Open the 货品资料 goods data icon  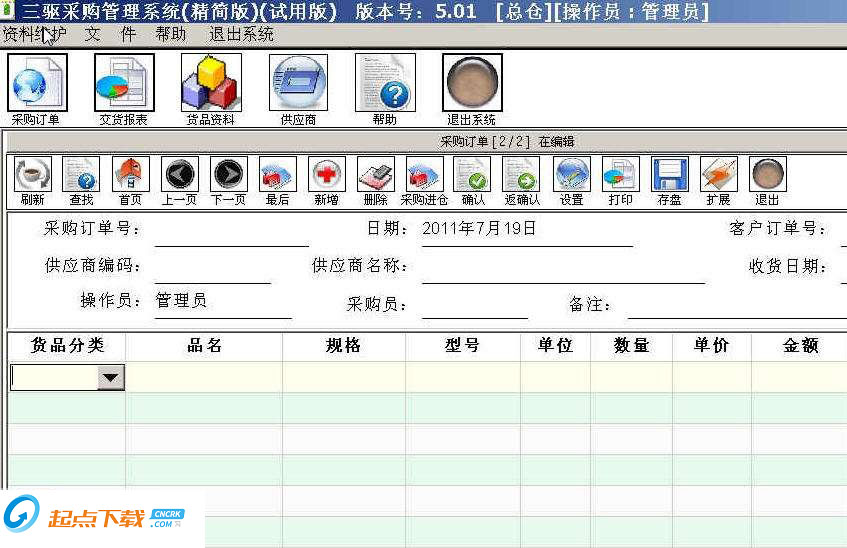click(211, 83)
